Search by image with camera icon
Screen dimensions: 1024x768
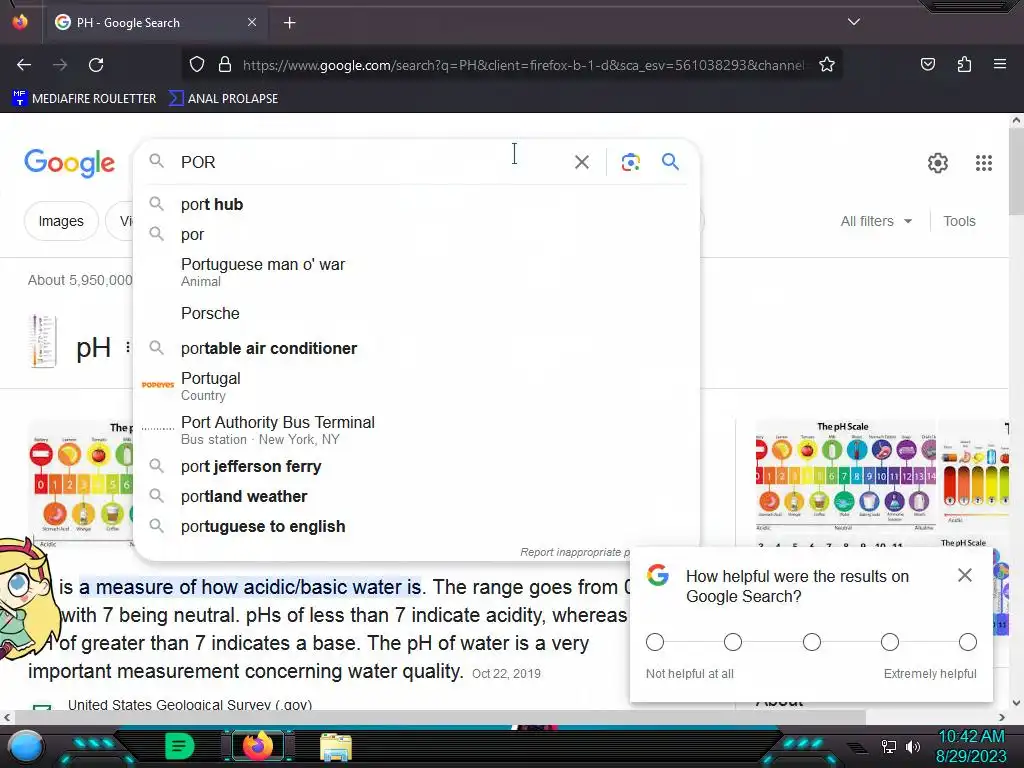630,162
